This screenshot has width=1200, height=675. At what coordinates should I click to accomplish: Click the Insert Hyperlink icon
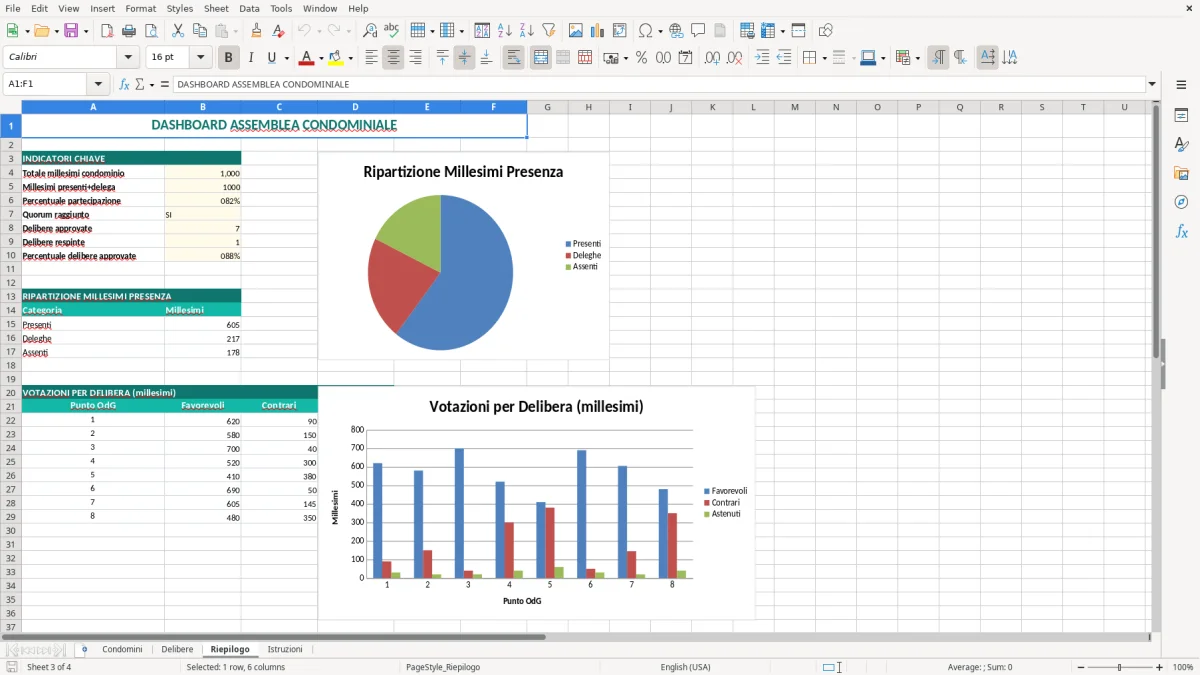click(676, 31)
